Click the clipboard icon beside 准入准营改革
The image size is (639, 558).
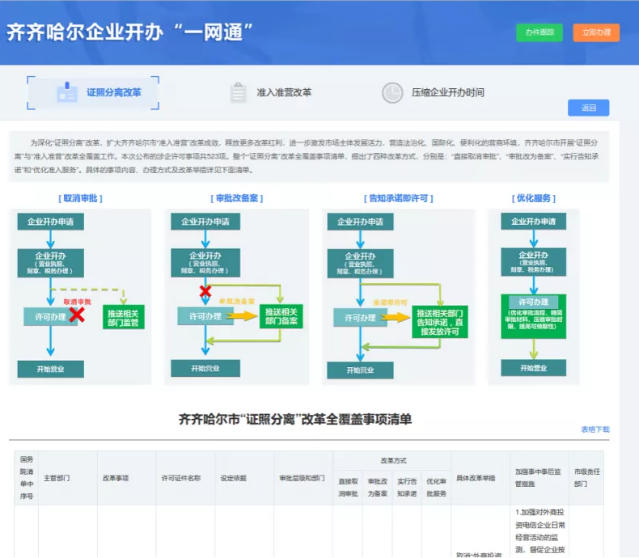237,93
